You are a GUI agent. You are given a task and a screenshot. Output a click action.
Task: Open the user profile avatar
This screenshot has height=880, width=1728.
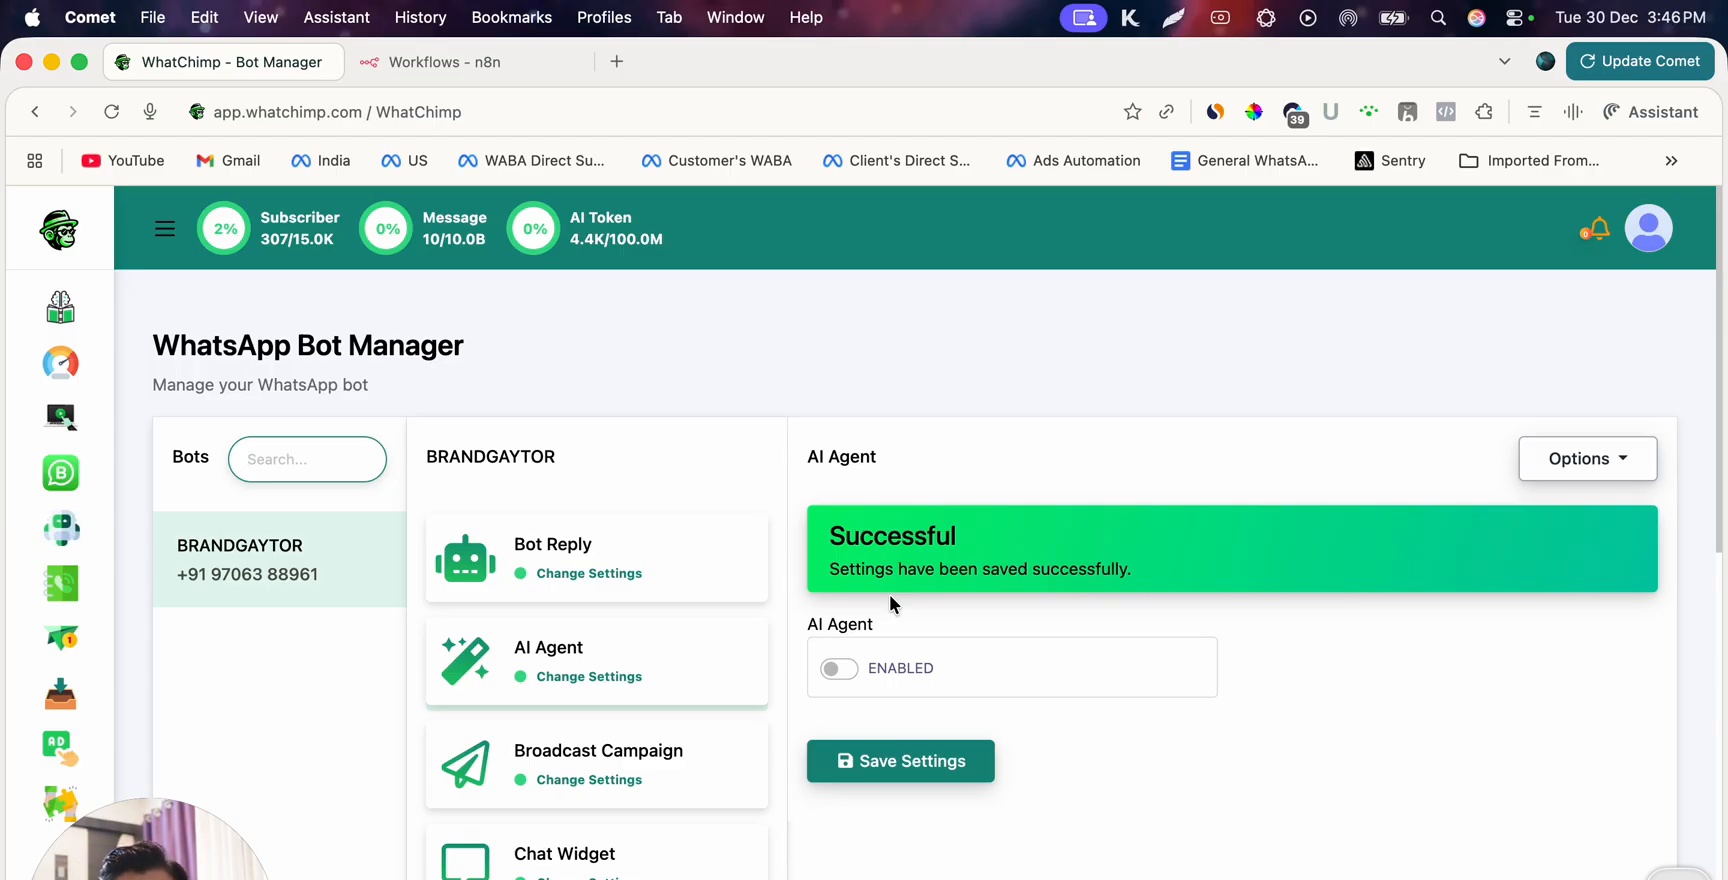click(1649, 228)
